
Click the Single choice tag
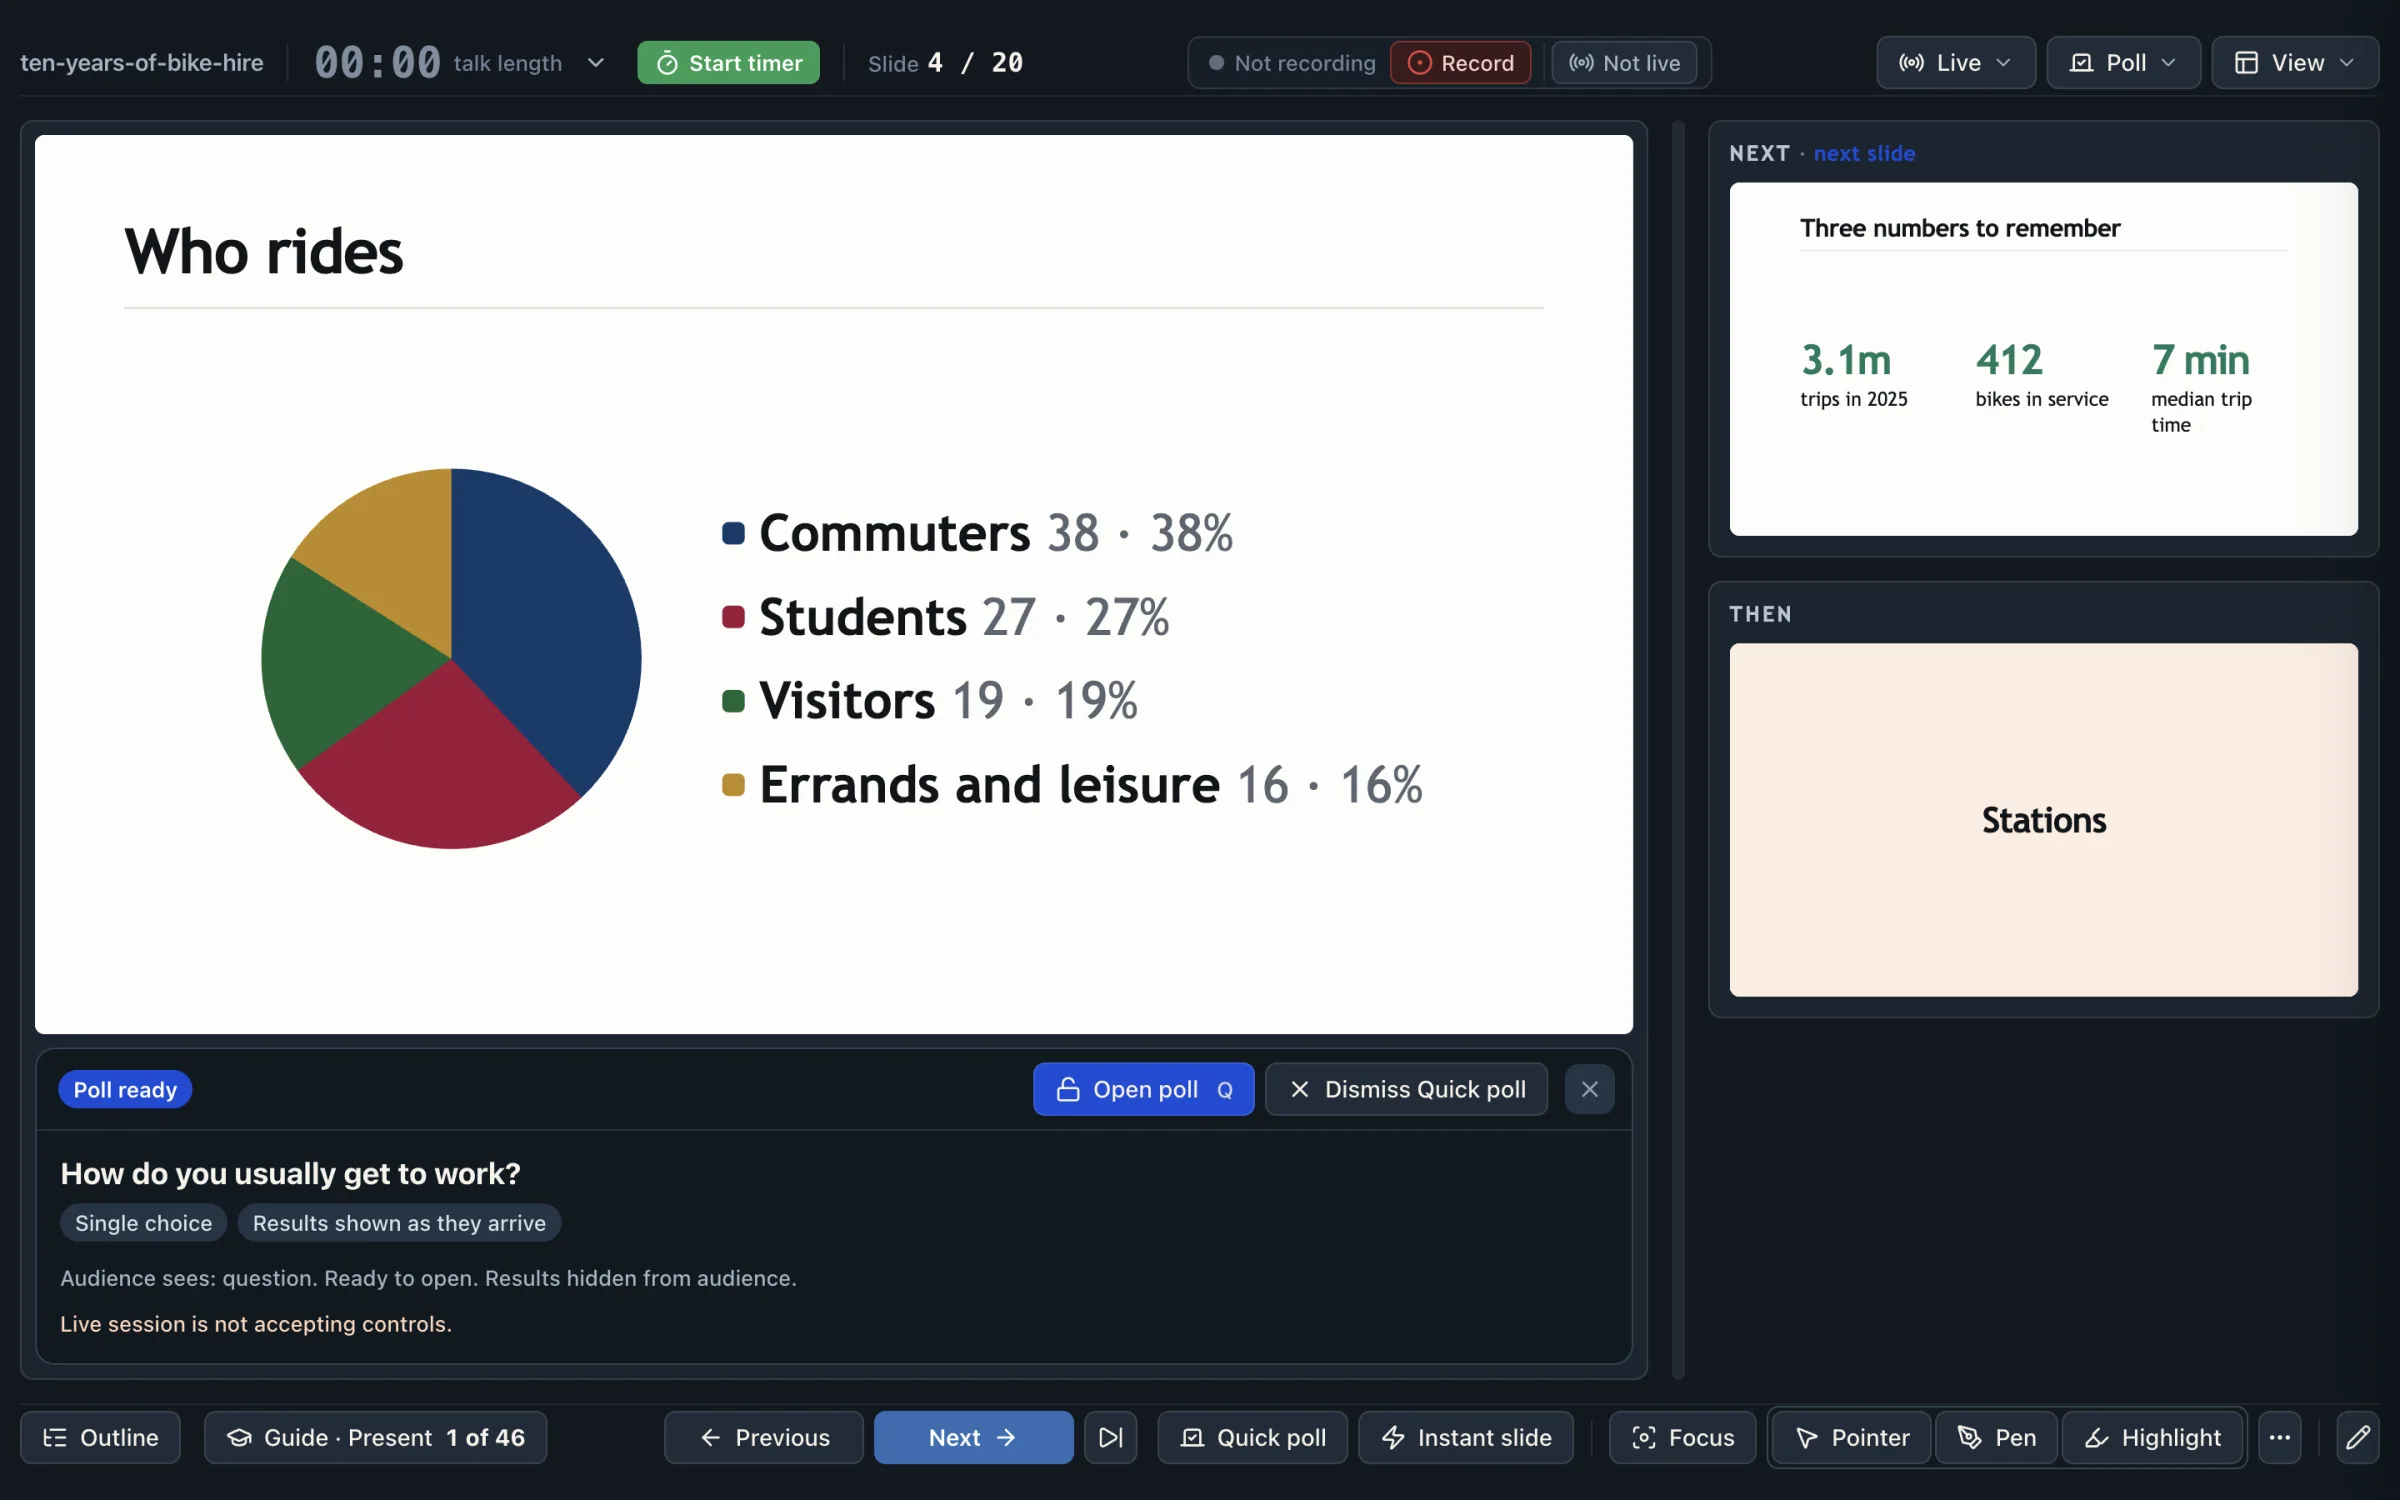[x=143, y=1223]
